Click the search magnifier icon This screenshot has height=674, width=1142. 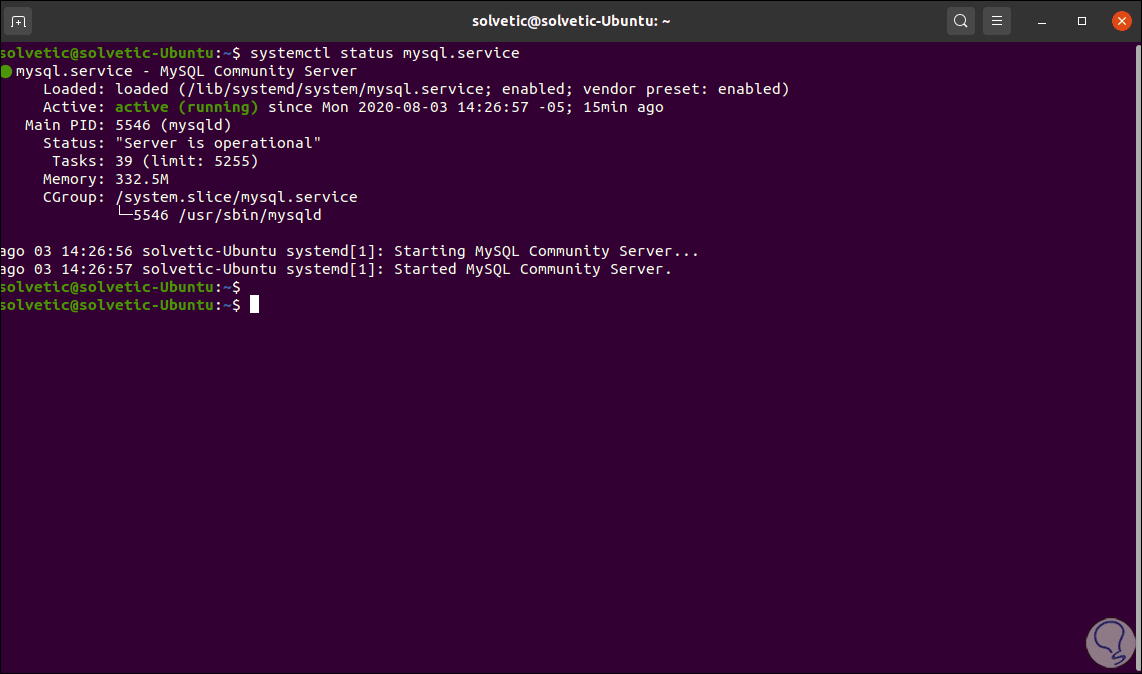pyautogui.click(x=960, y=21)
